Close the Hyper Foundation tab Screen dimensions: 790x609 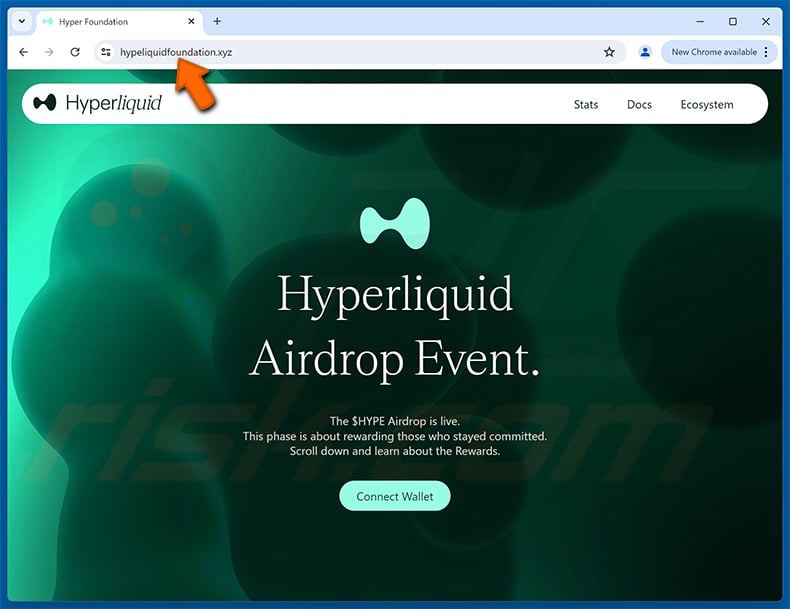(191, 21)
